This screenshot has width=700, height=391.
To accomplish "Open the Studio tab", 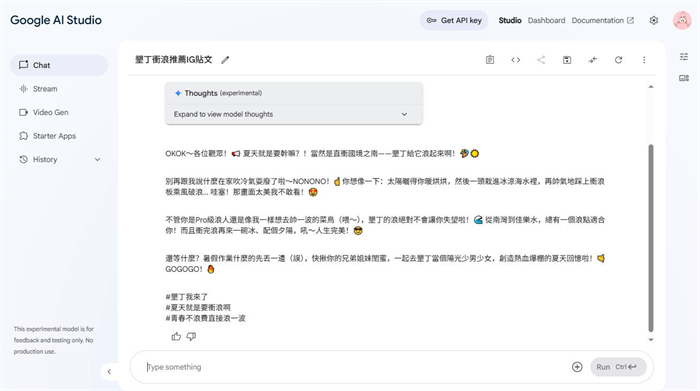I will click(510, 21).
